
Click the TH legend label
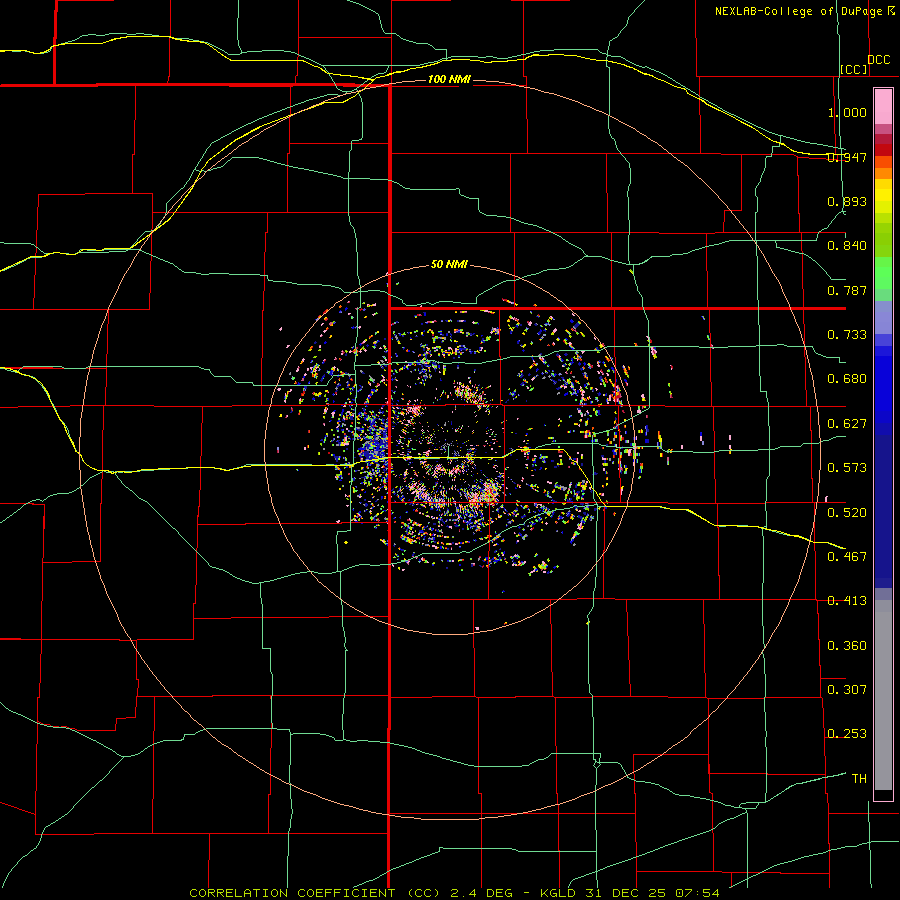[x=859, y=779]
